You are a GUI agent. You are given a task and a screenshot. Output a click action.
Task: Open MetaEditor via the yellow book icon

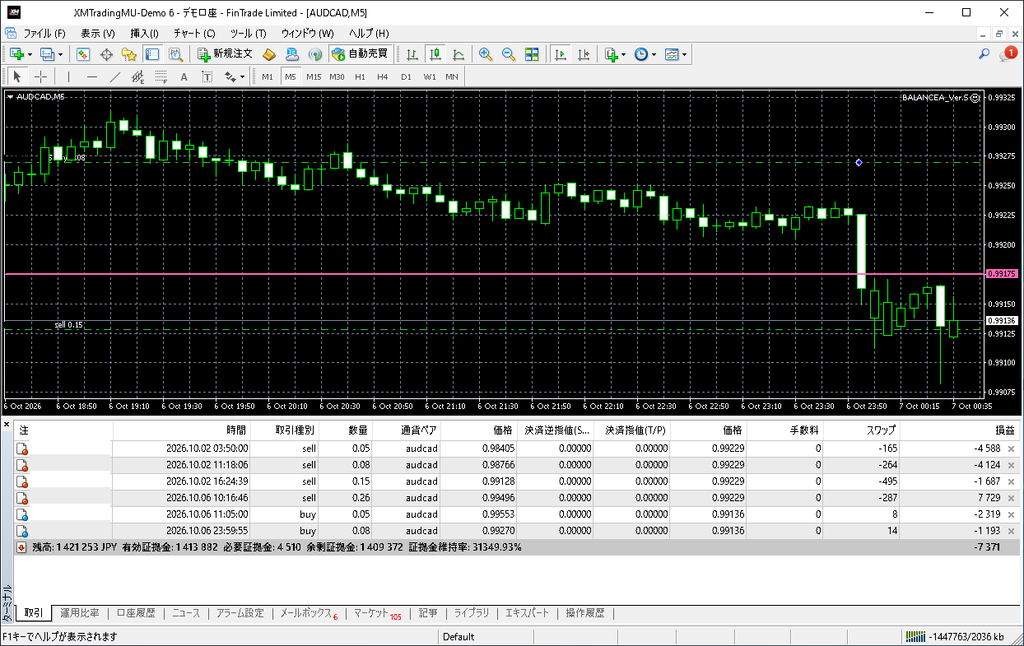coord(268,55)
